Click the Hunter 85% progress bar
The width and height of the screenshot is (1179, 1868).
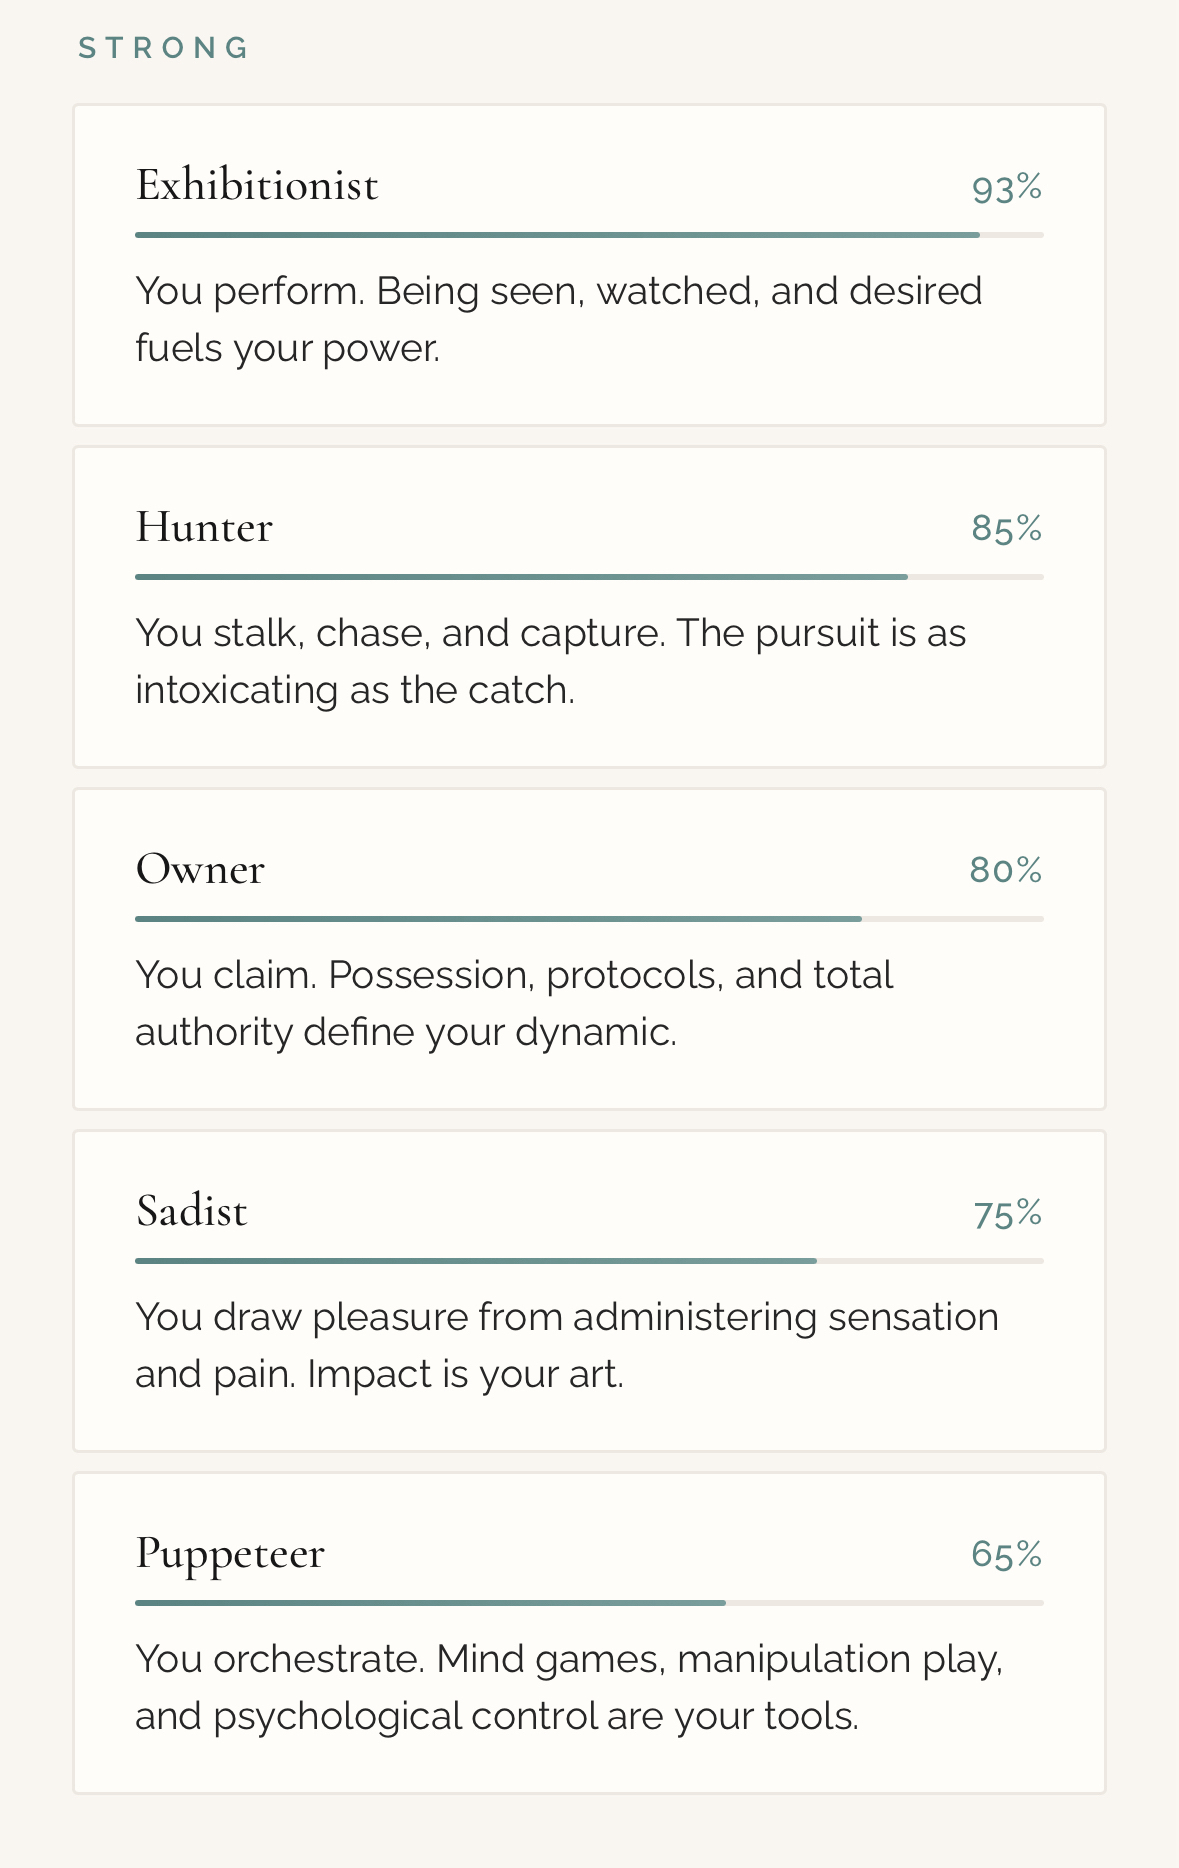589,577
